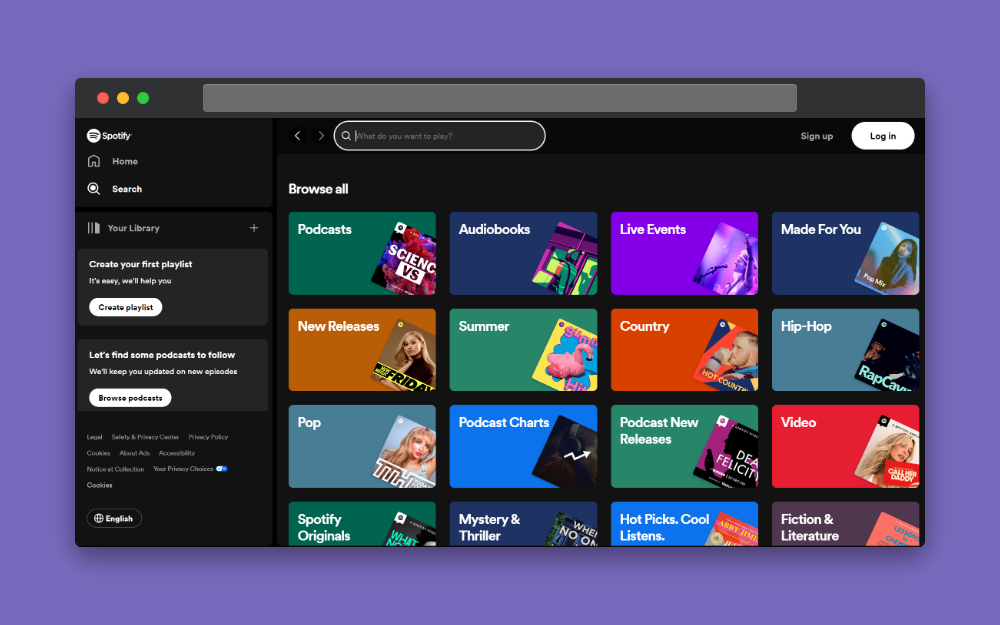Click the Sign up link
Image resolution: width=1000 pixels, height=625 pixels.
coord(816,136)
